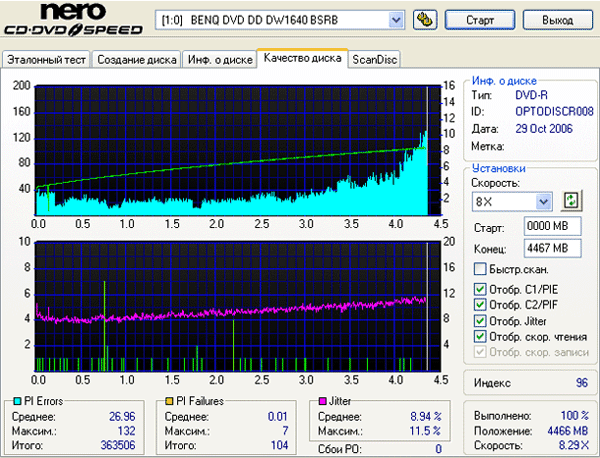
Task: Enable the Быстр.скан. quick scan checkbox
Action: coord(481,269)
